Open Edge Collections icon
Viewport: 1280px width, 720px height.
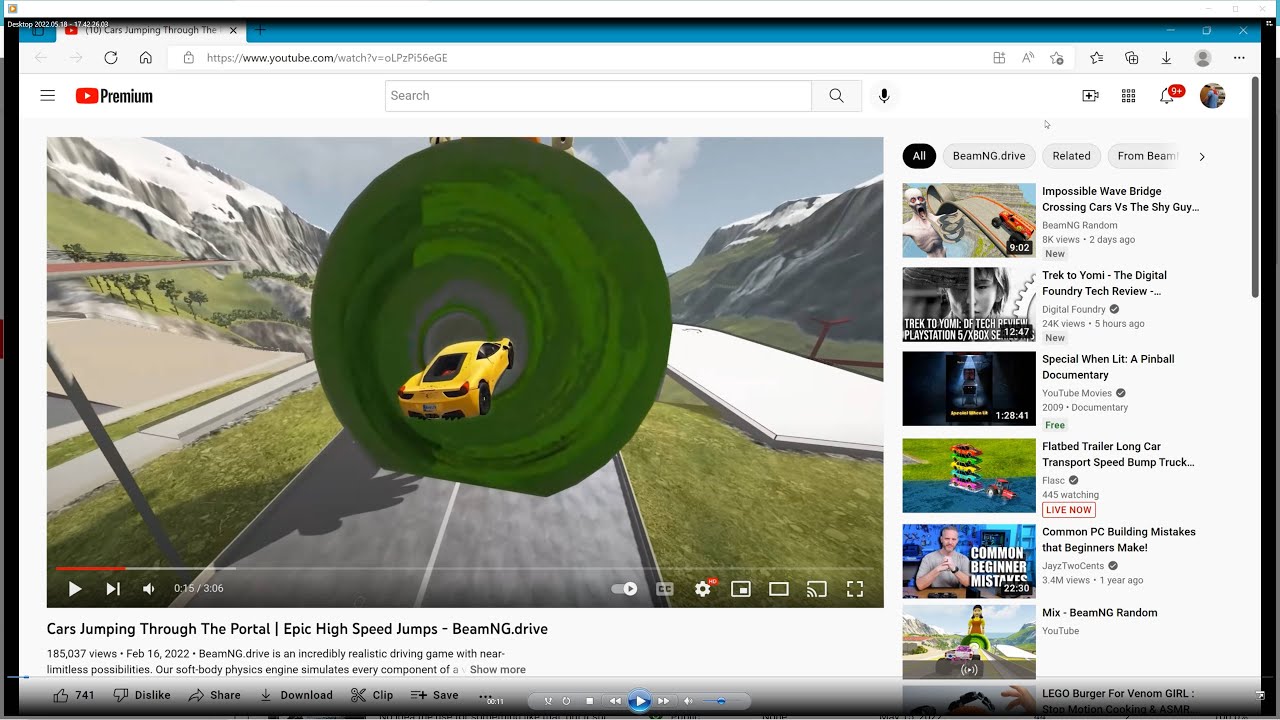(x=1131, y=58)
